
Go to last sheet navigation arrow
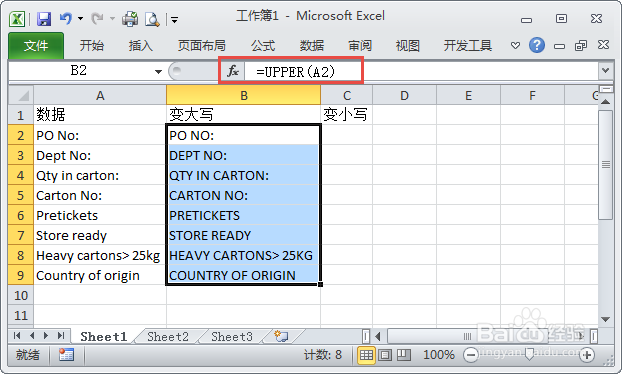tap(61, 336)
